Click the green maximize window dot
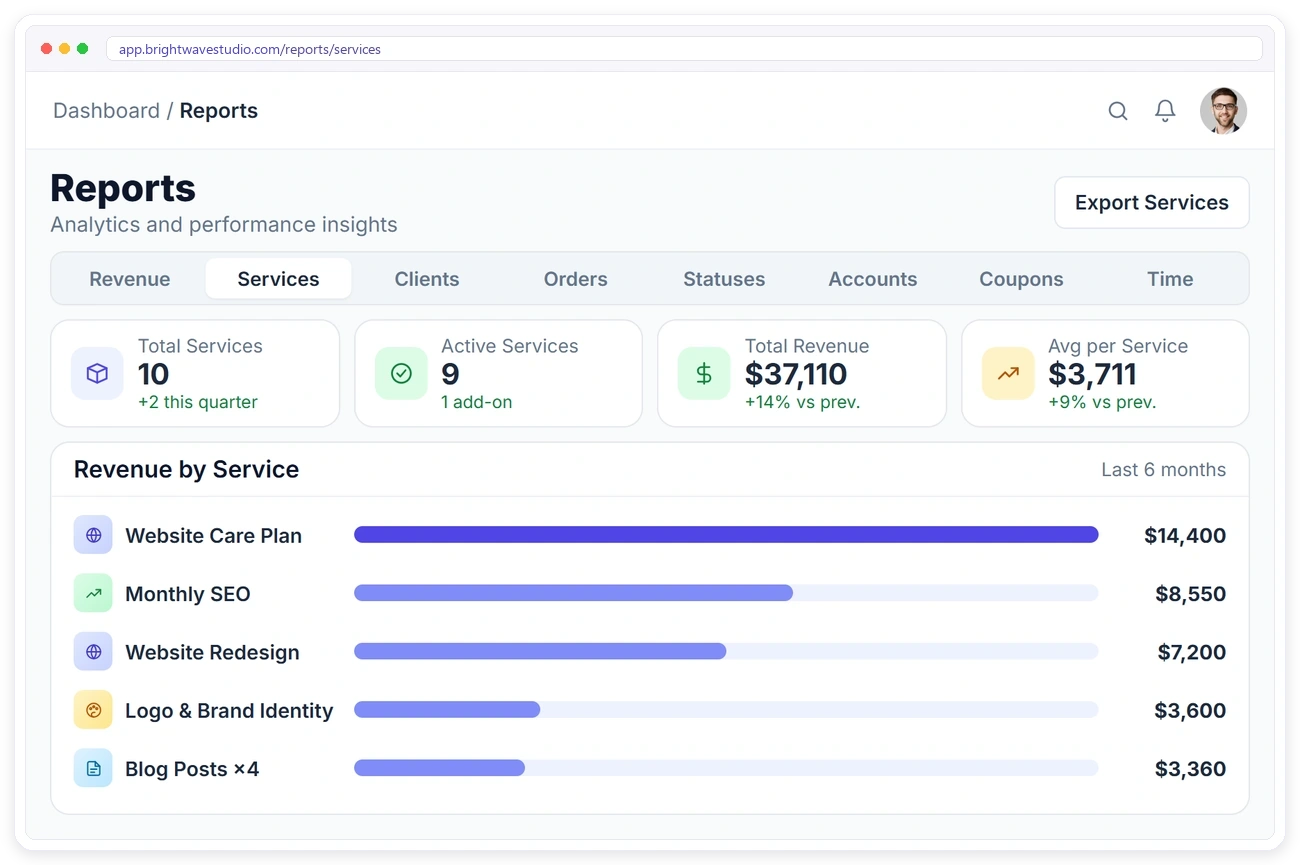The width and height of the screenshot is (1300, 865). 83,48
